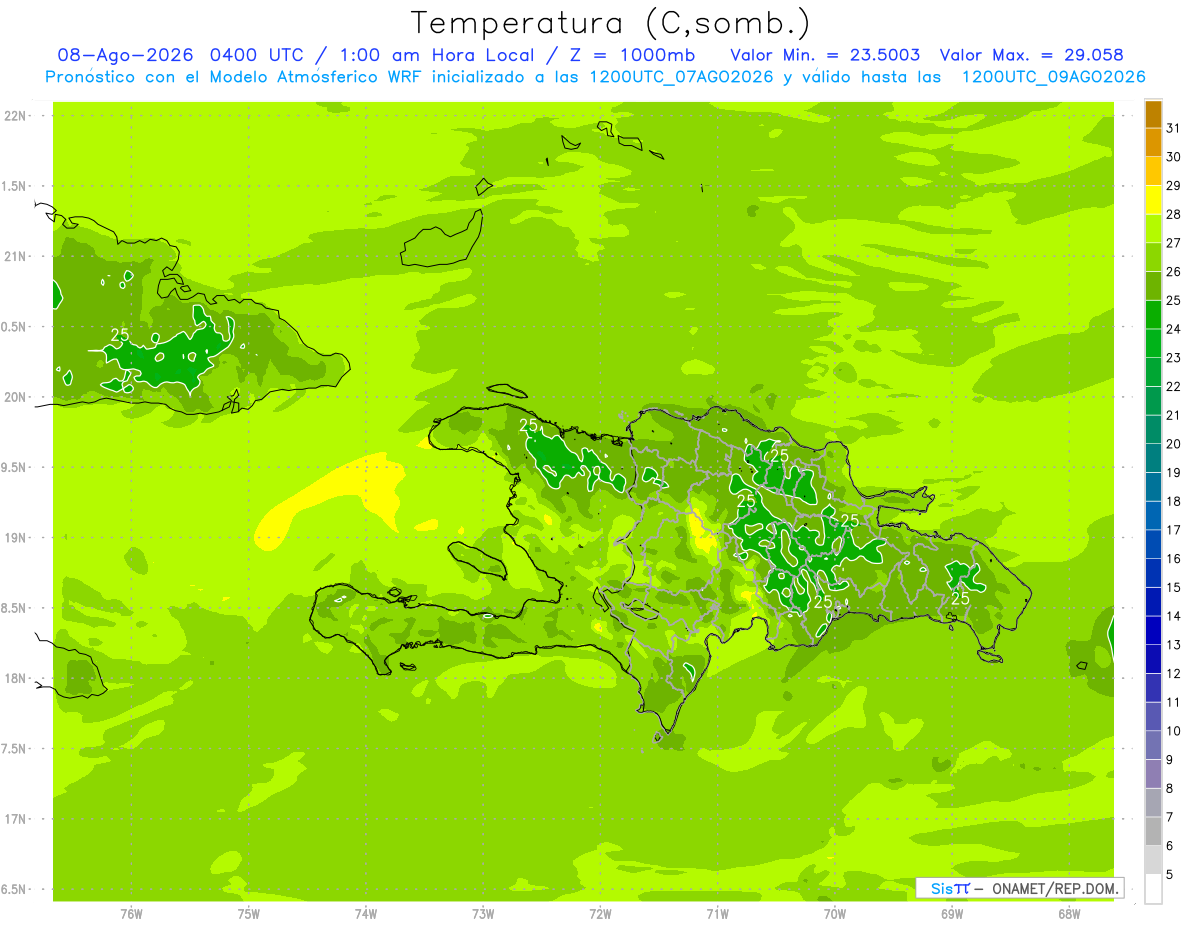Screen dimensions: 1200x927
Task: Click the 28 value on the color scale
Action: [1174, 214]
